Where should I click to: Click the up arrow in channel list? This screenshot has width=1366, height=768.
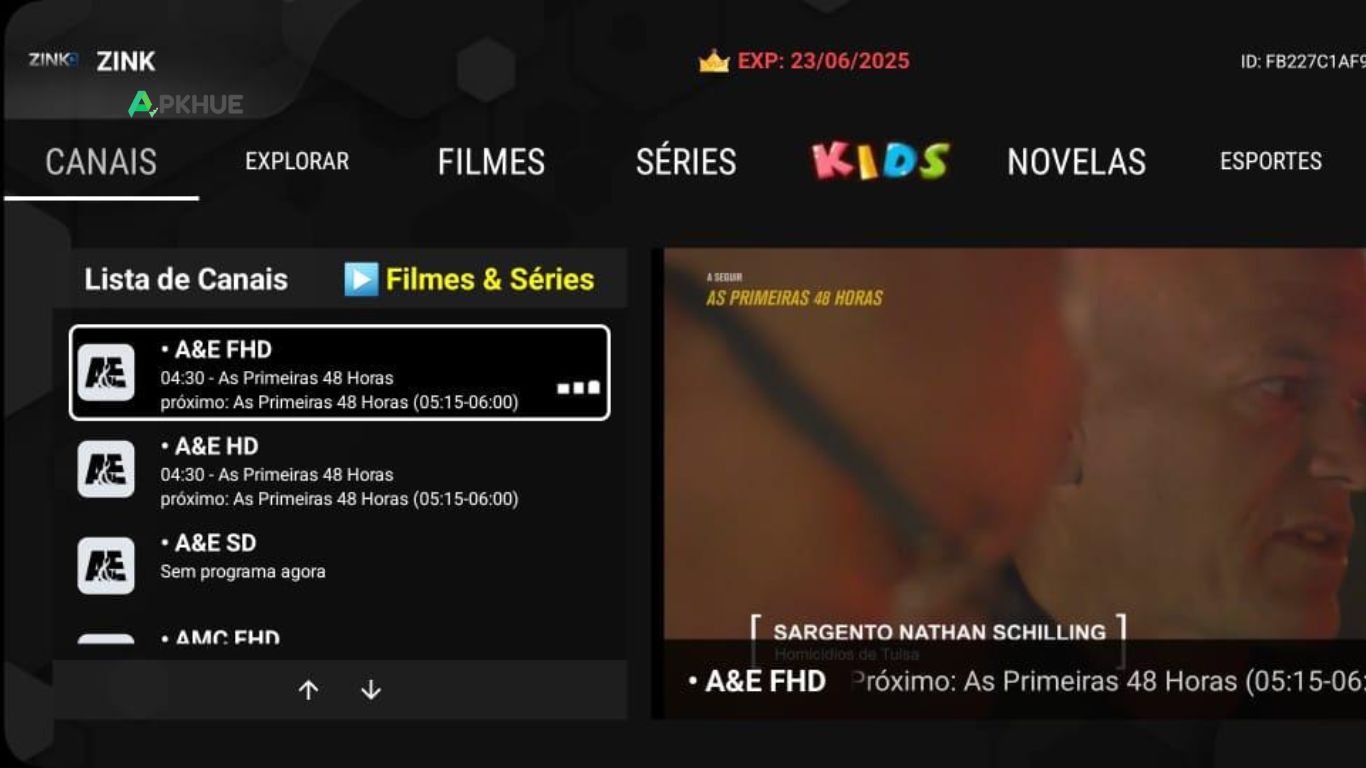pos(309,690)
